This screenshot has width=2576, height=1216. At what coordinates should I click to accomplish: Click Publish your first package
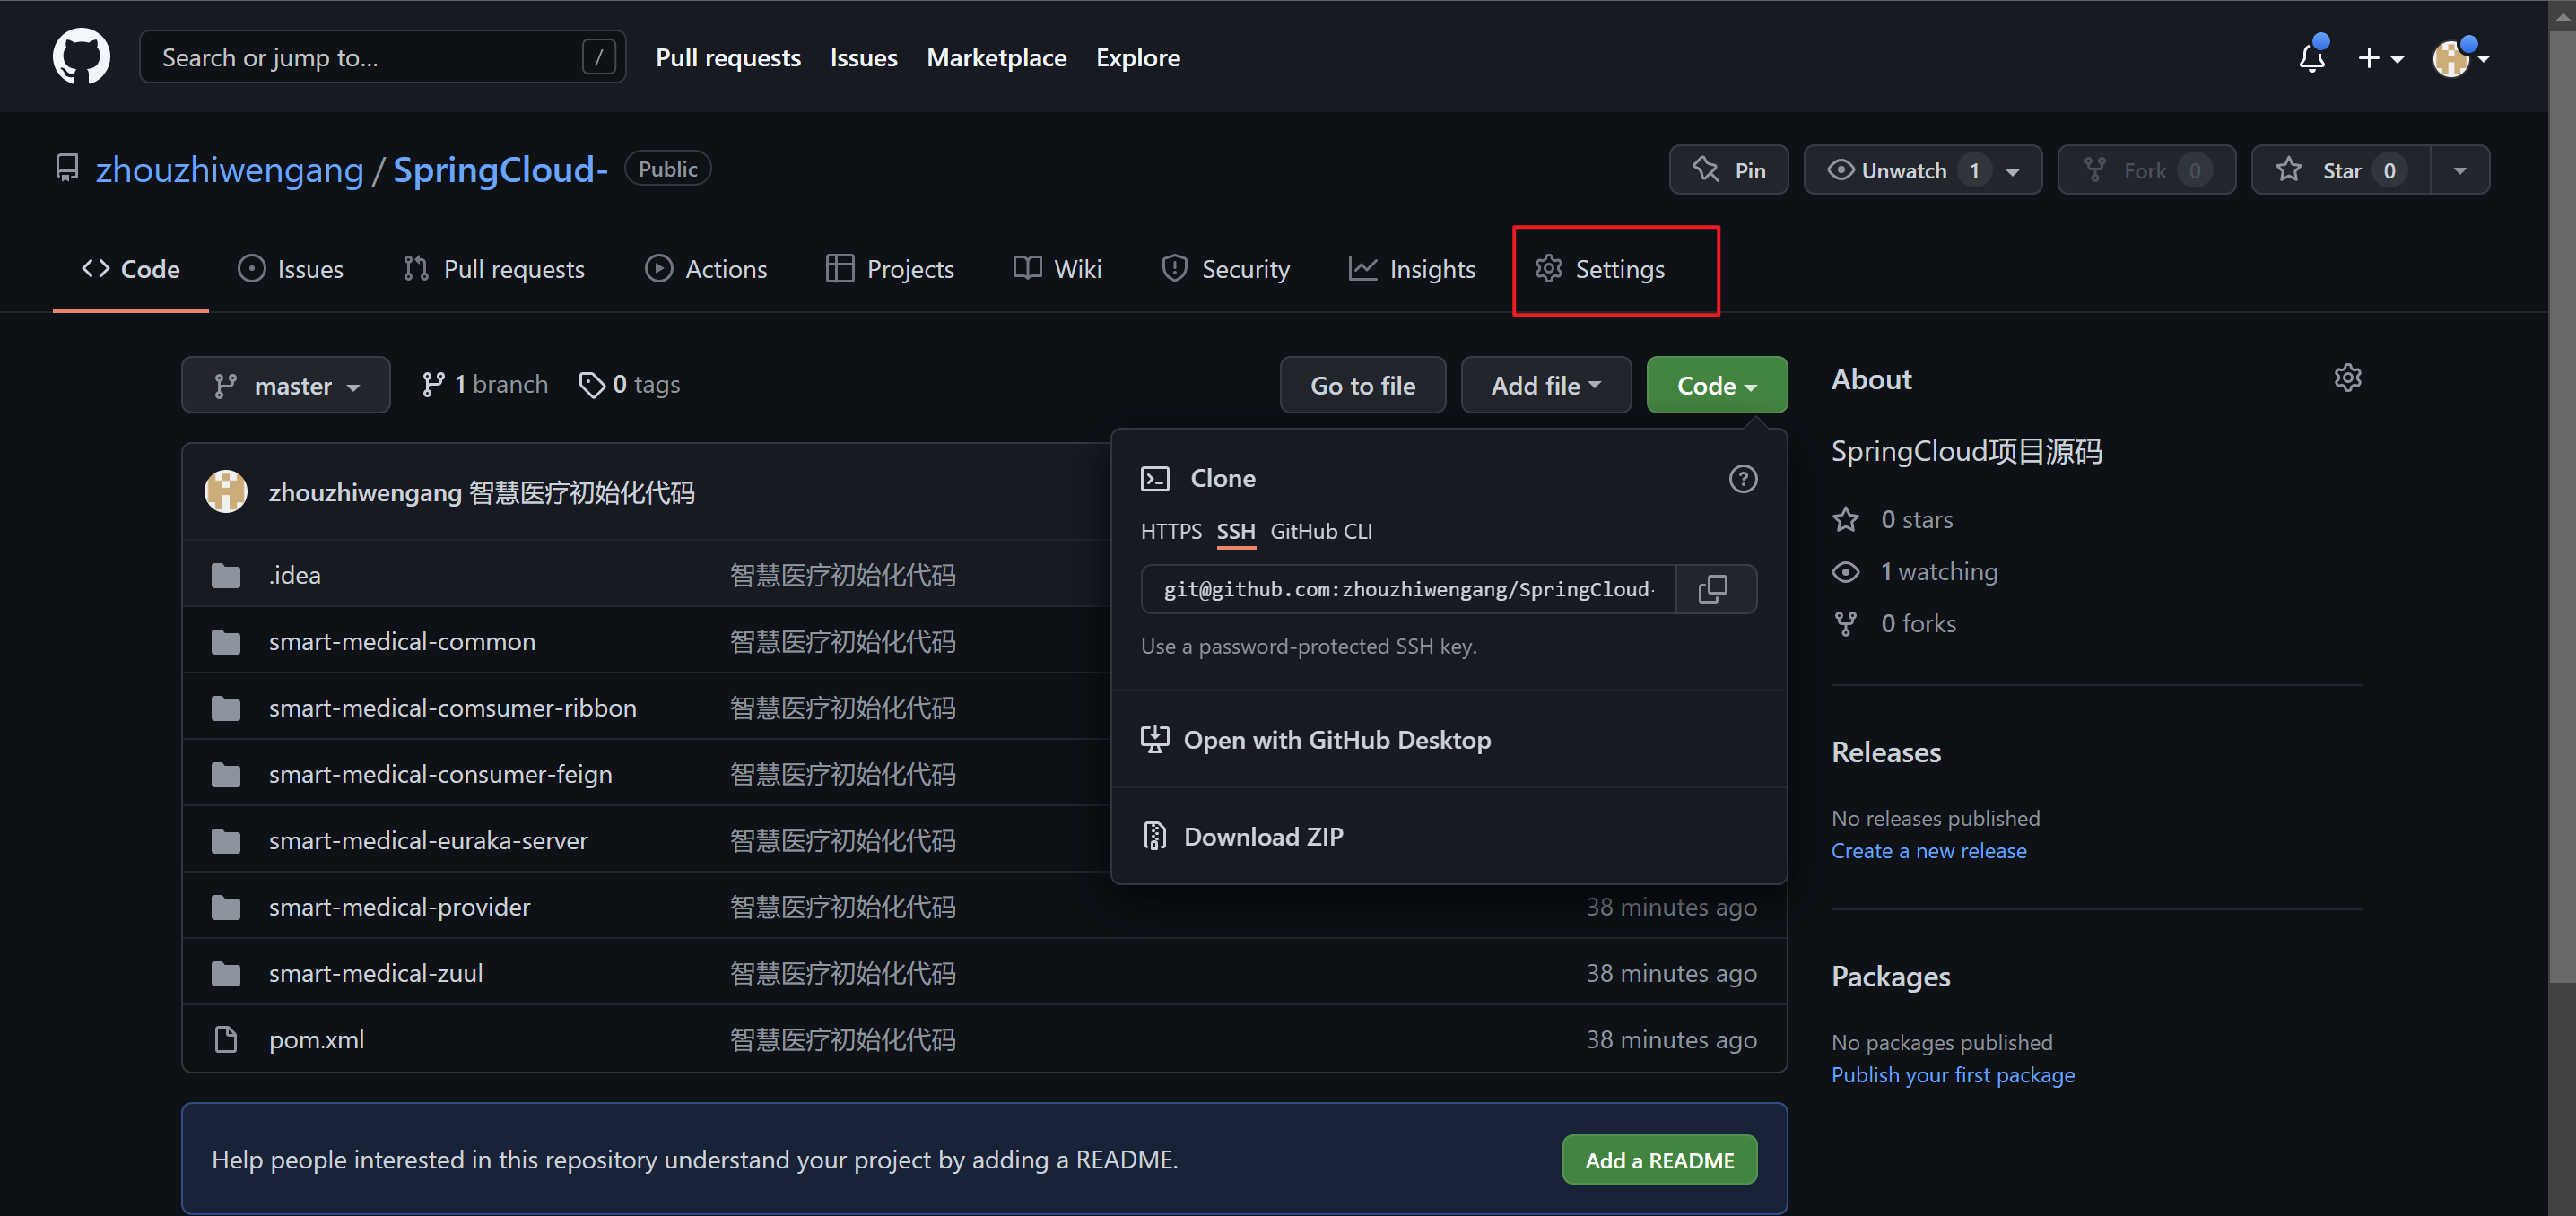pos(1953,1074)
